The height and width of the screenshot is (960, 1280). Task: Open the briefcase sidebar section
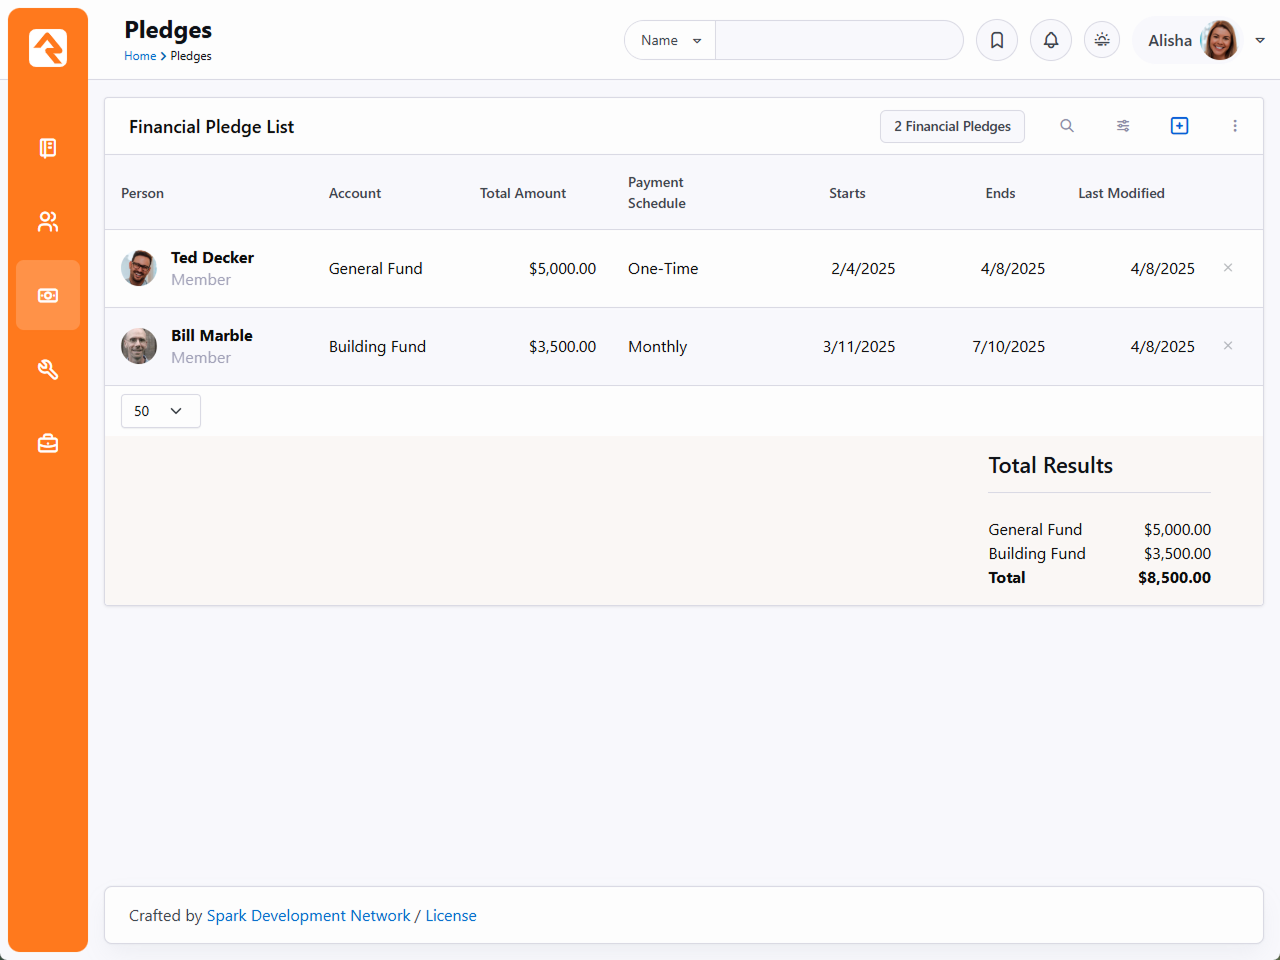point(48,443)
